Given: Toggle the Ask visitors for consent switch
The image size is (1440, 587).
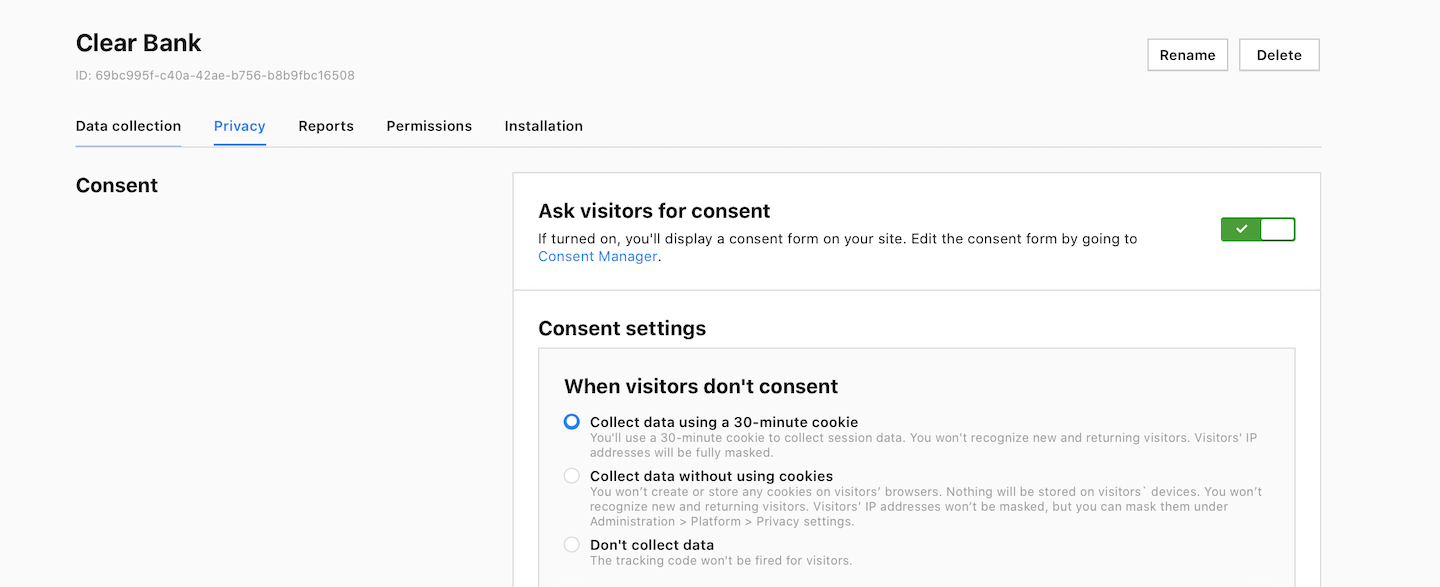Looking at the screenshot, I should pos(1258,230).
